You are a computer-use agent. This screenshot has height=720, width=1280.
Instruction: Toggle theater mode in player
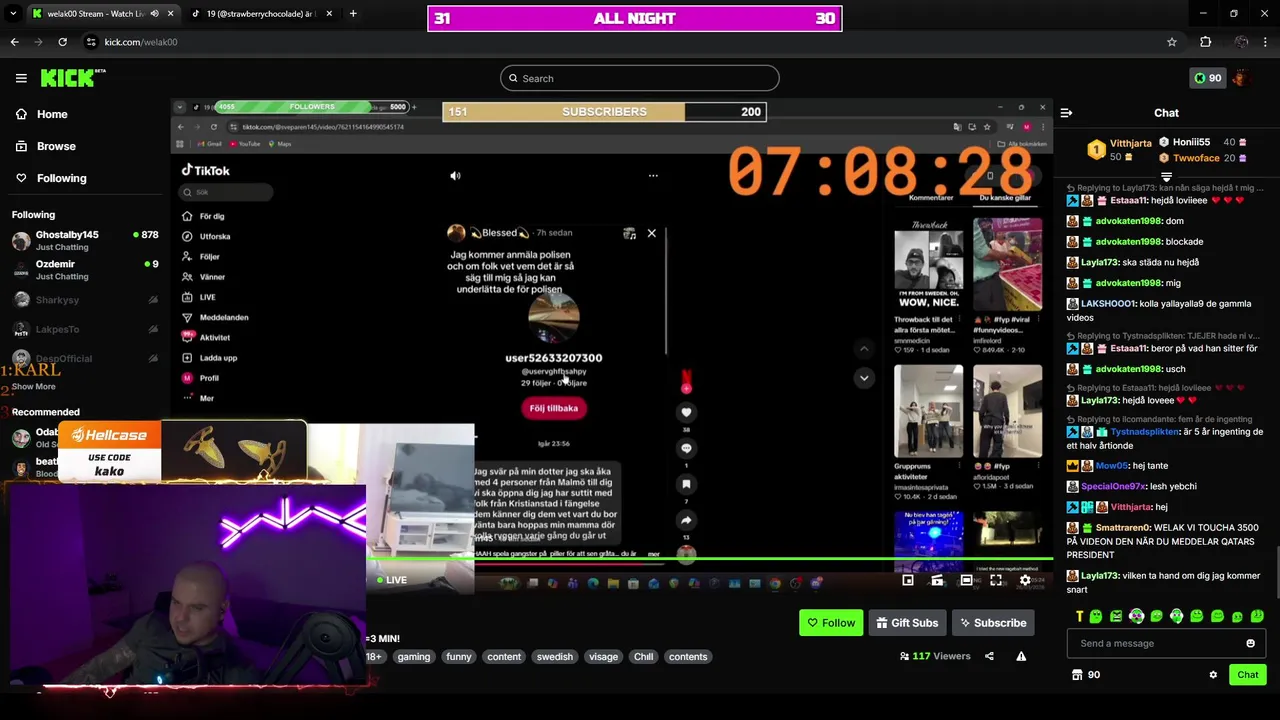(966, 580)
